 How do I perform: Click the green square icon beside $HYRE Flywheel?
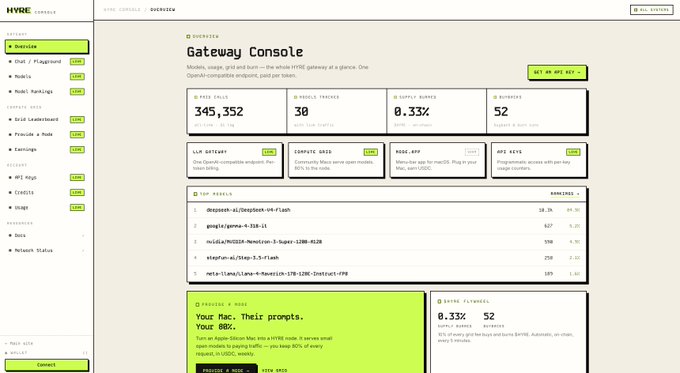(439, 301)
